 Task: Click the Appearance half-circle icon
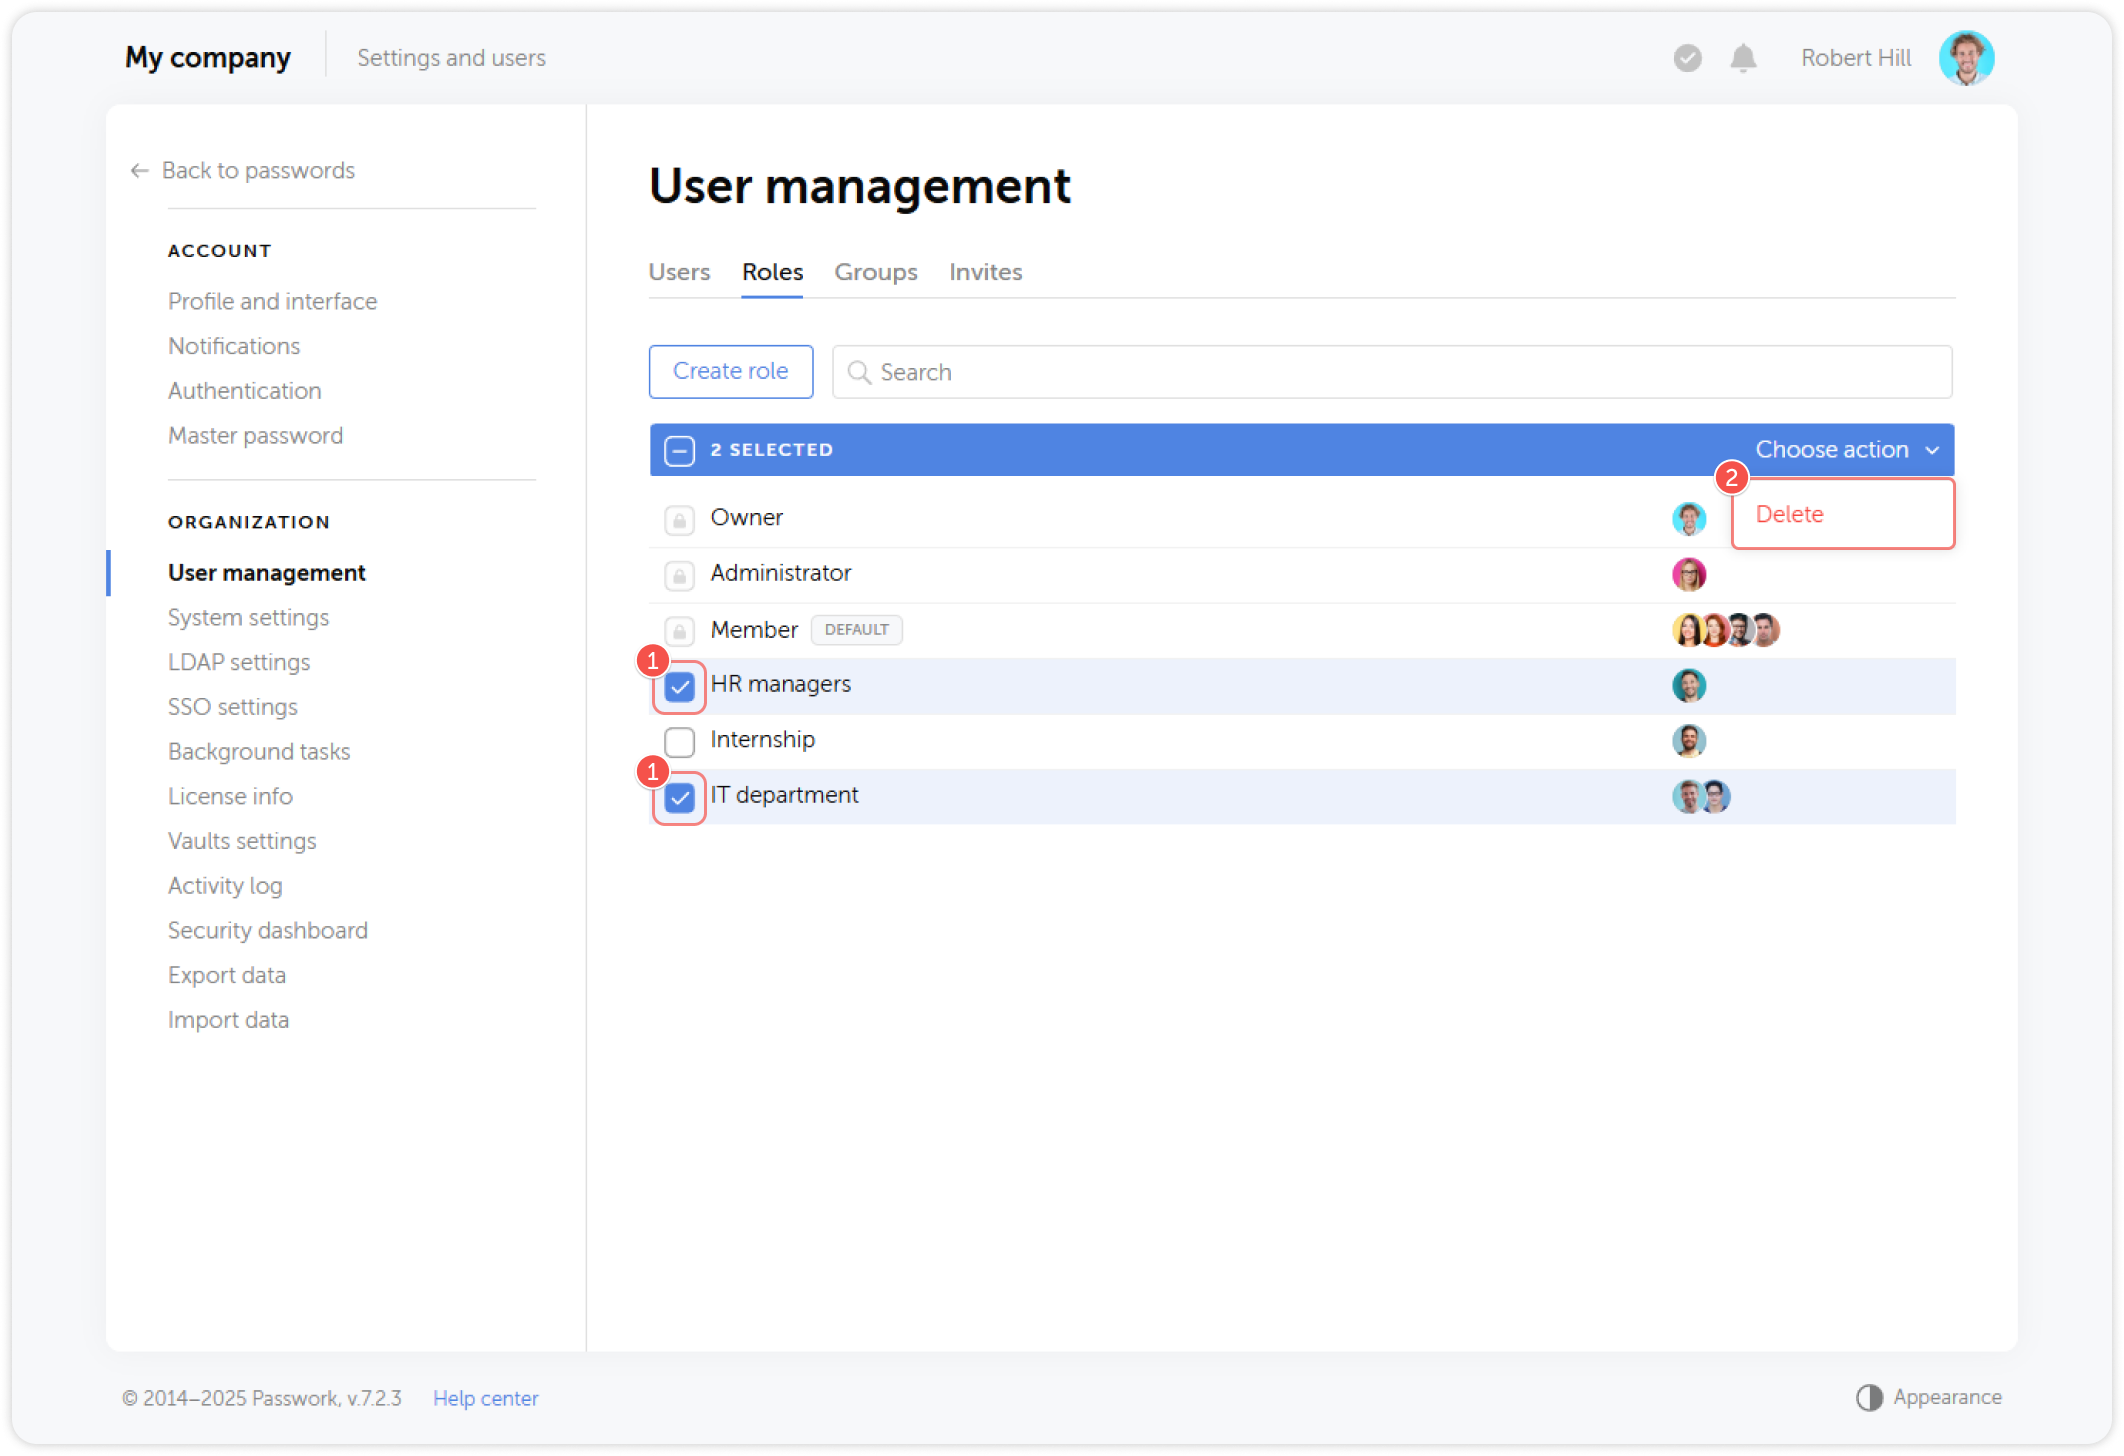1869,1397
